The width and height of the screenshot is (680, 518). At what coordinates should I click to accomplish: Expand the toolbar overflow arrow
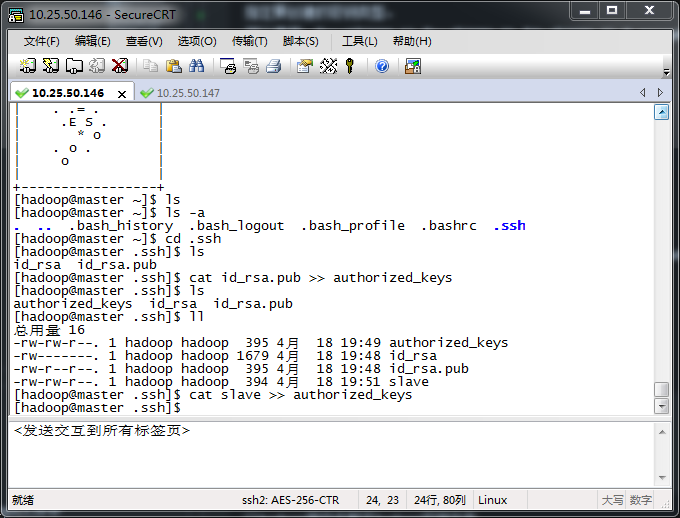click(x=666, y=72)
